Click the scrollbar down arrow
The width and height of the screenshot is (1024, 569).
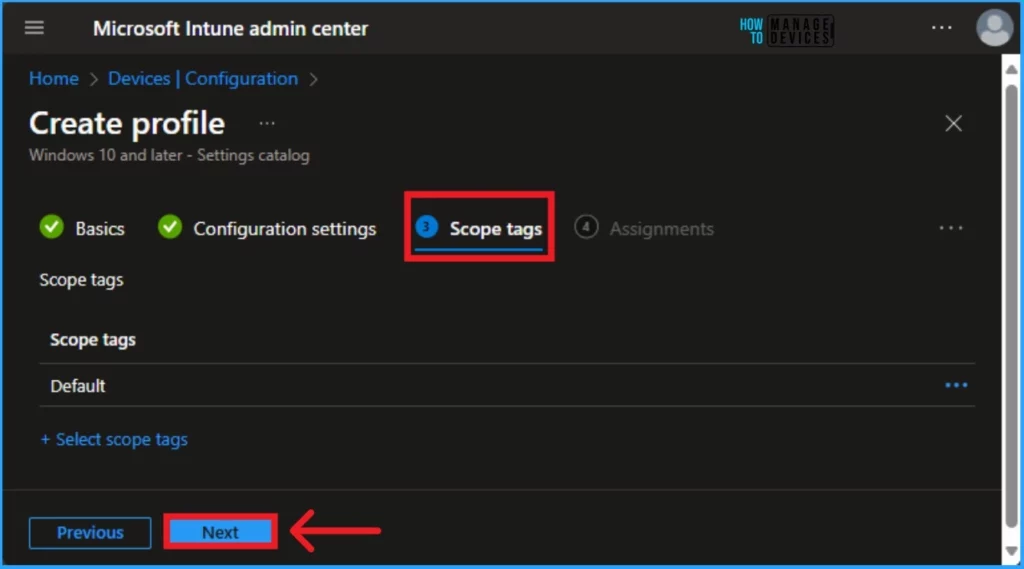click(x=1012, y=551)
